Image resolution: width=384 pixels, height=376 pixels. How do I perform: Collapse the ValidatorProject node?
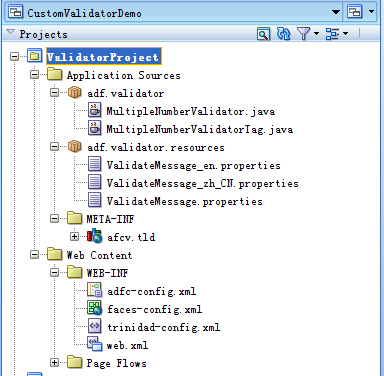pyautogui.click(x=14, y=56)
